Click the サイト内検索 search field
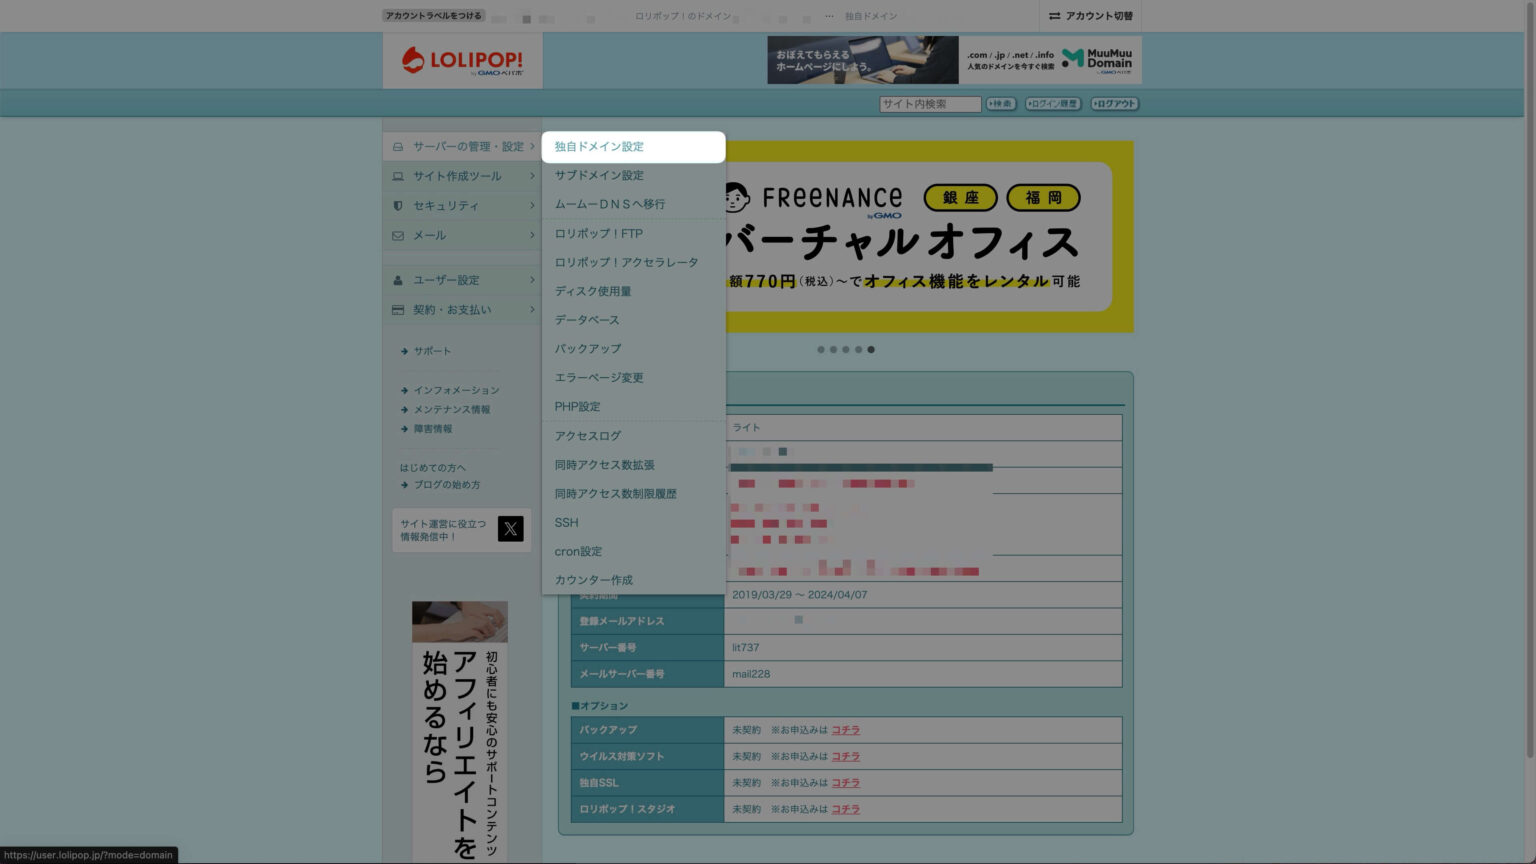The image size is (1536, 864). click(928, 103)
